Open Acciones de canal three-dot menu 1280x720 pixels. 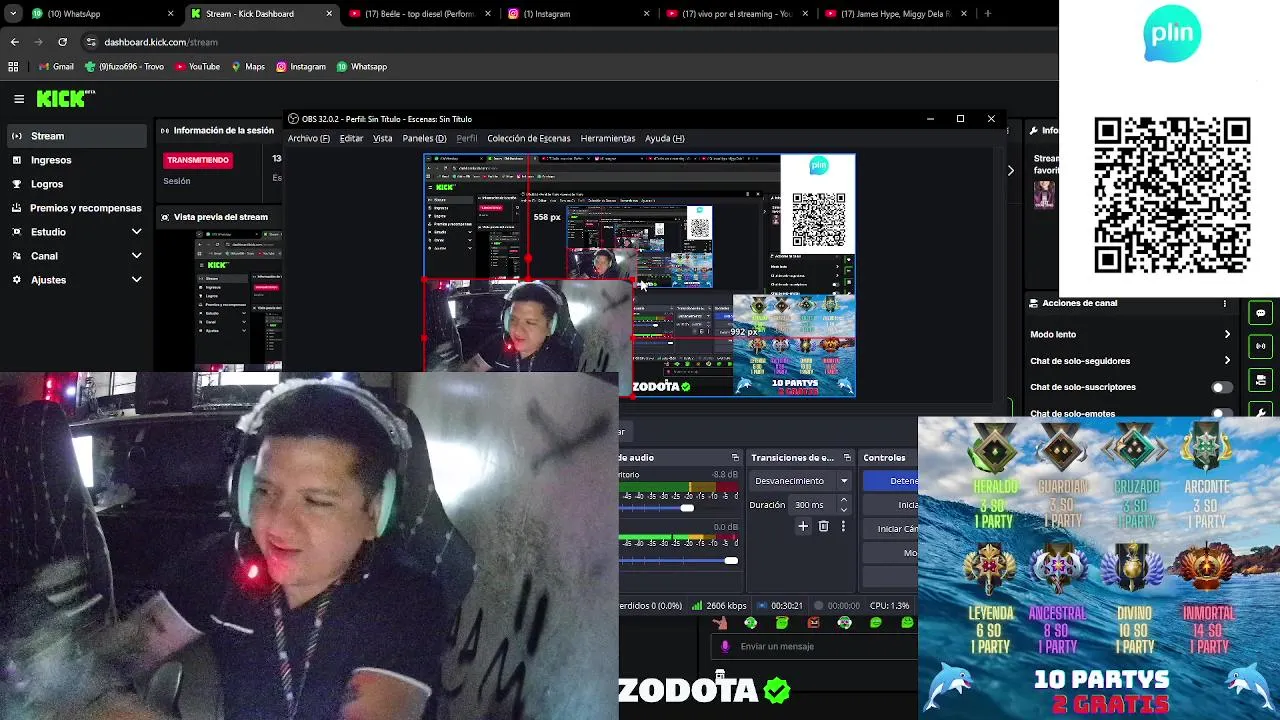[1224, 303]
